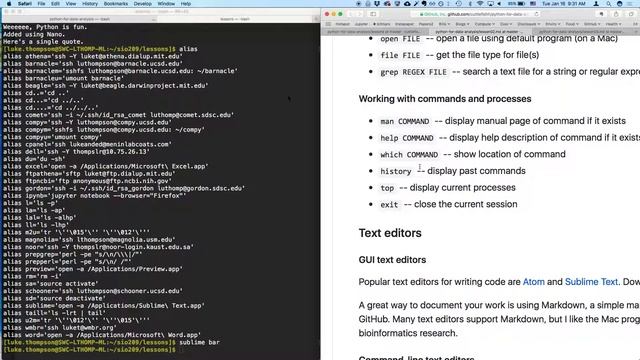Click the cloud upload icon in menu bar
Image resolution: width=640 pixels, height=360 pixels.
407,4
